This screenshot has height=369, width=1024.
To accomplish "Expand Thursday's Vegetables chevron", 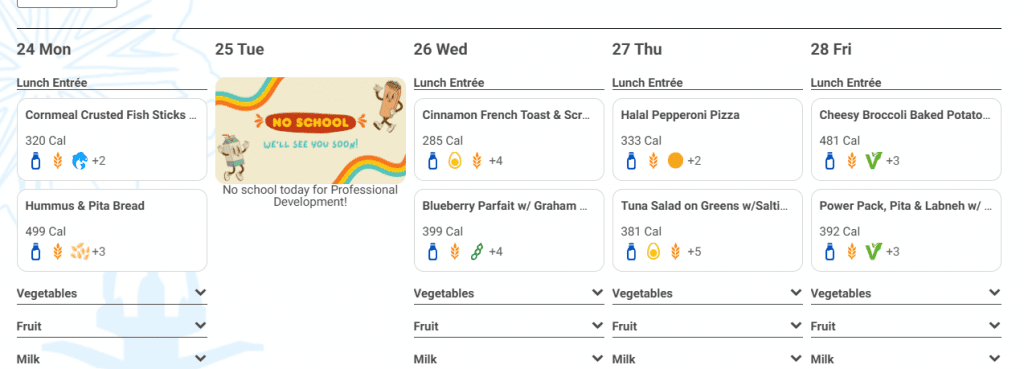I will (x=796, y=293).
